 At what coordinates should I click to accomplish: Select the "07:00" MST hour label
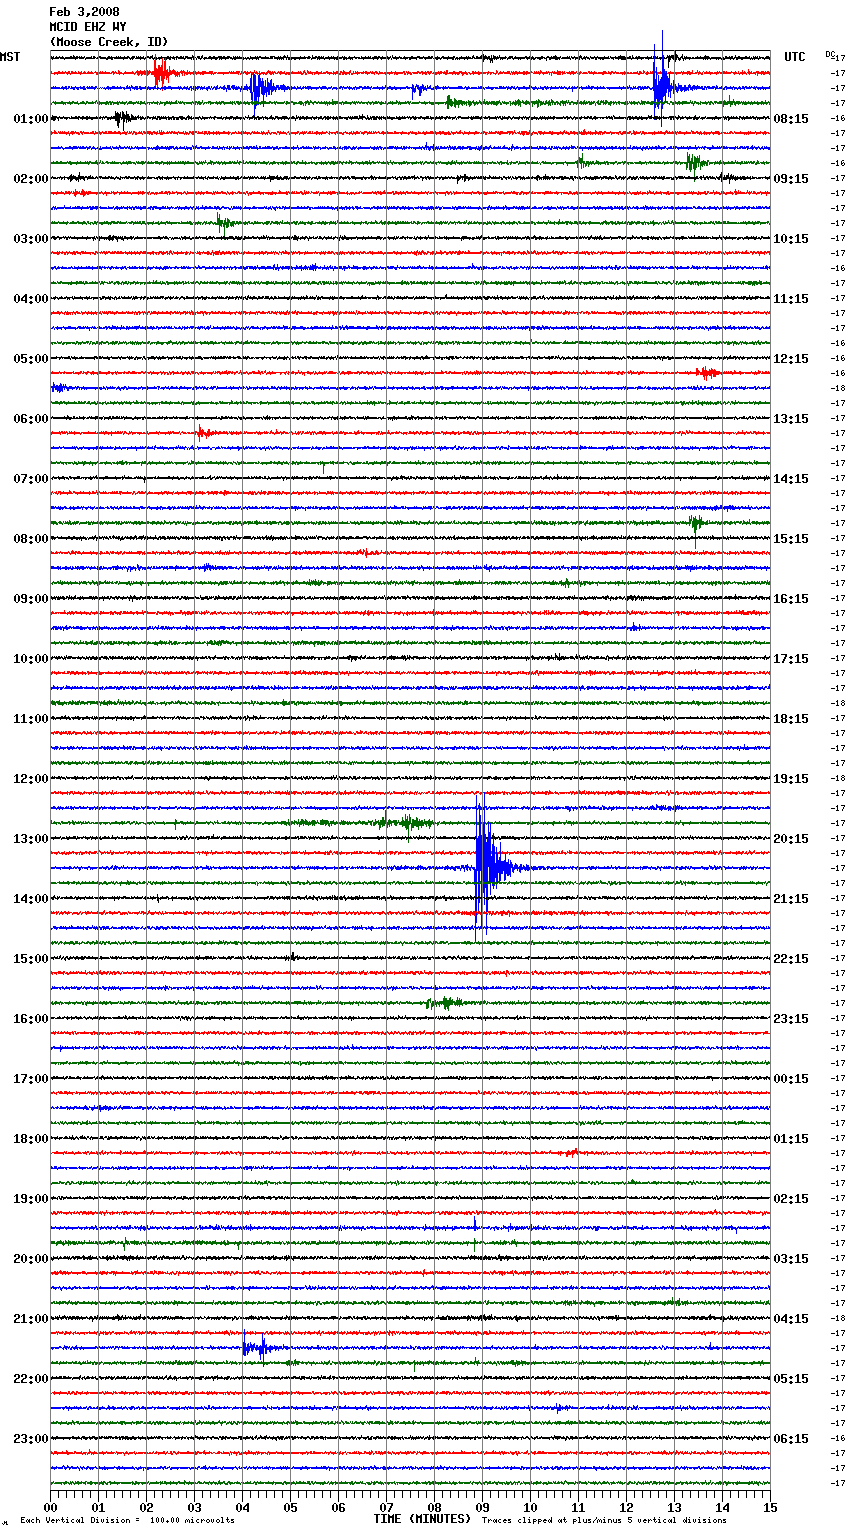coord(31,479)
